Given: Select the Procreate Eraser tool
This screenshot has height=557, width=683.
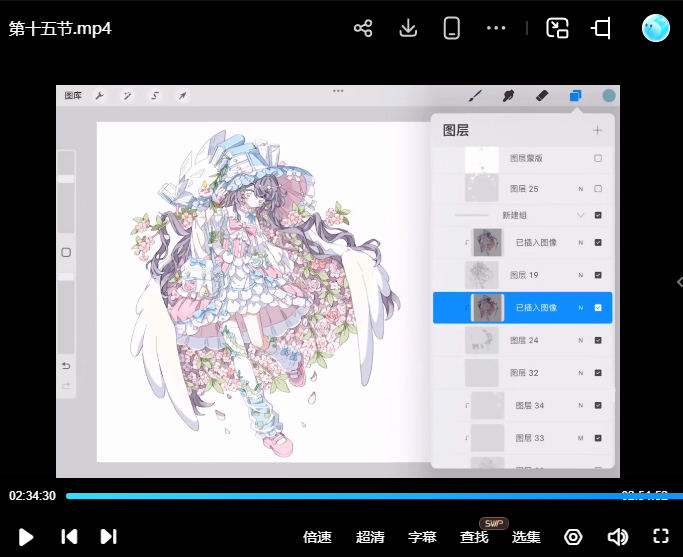Looking at the screenshot, I should pyautogui.click(x=542, y=96).
